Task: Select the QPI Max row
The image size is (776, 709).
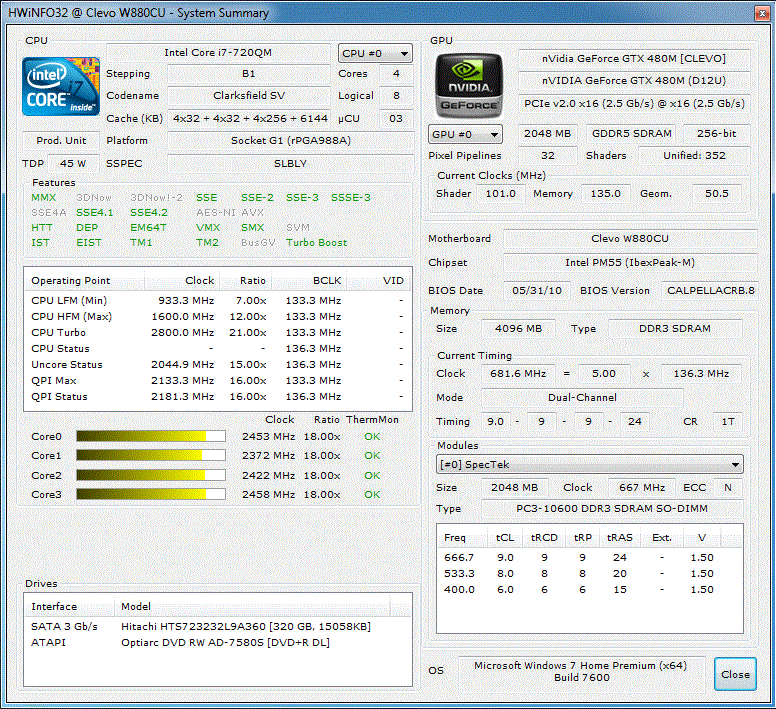Action: [218, 380]
